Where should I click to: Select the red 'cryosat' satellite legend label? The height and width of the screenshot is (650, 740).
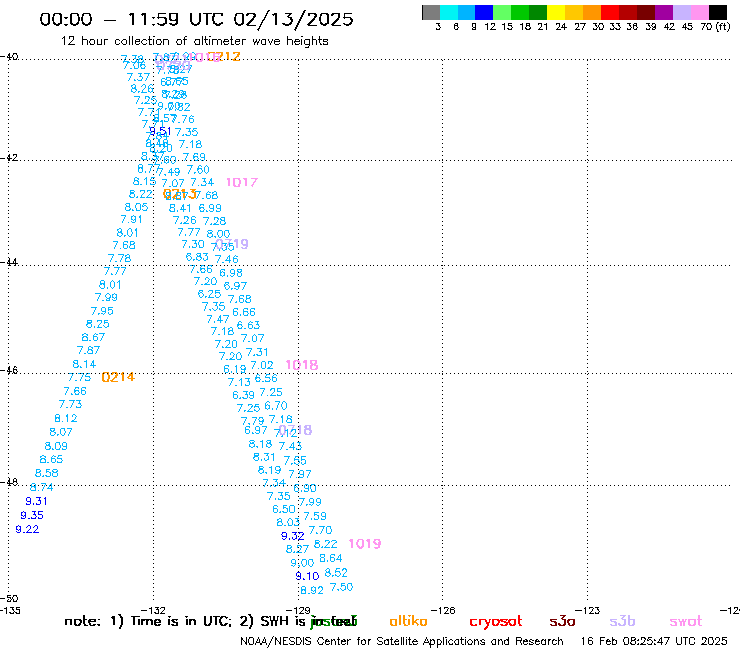(496, 621)
